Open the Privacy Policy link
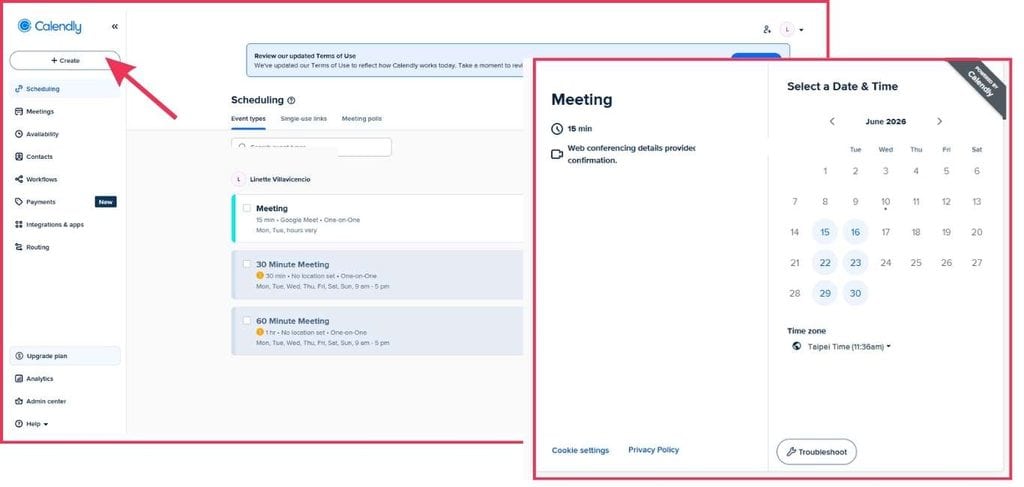This screenshot has height=487, width=1024. (654, 450)
